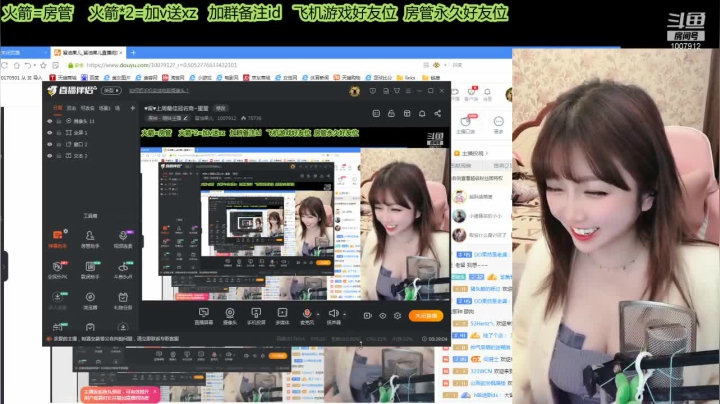Image resolution: width=720 pixels, height=404 pixels.
Task: Click the orange 关闭直播 button
Action: click(426, 316)
